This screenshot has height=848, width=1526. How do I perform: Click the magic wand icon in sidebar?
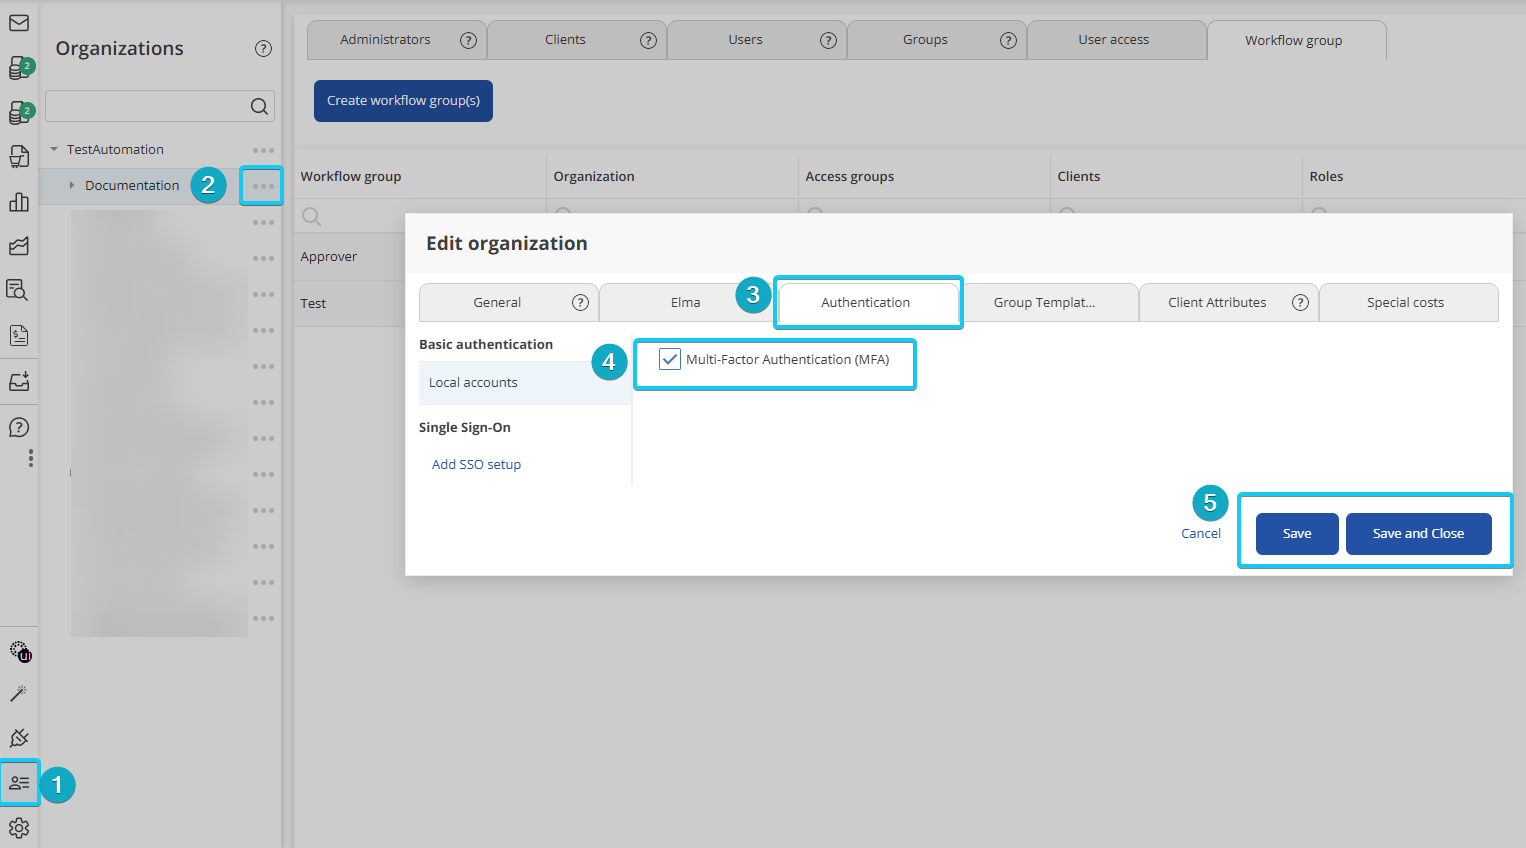pyautogui.click(x=19, y=693)
